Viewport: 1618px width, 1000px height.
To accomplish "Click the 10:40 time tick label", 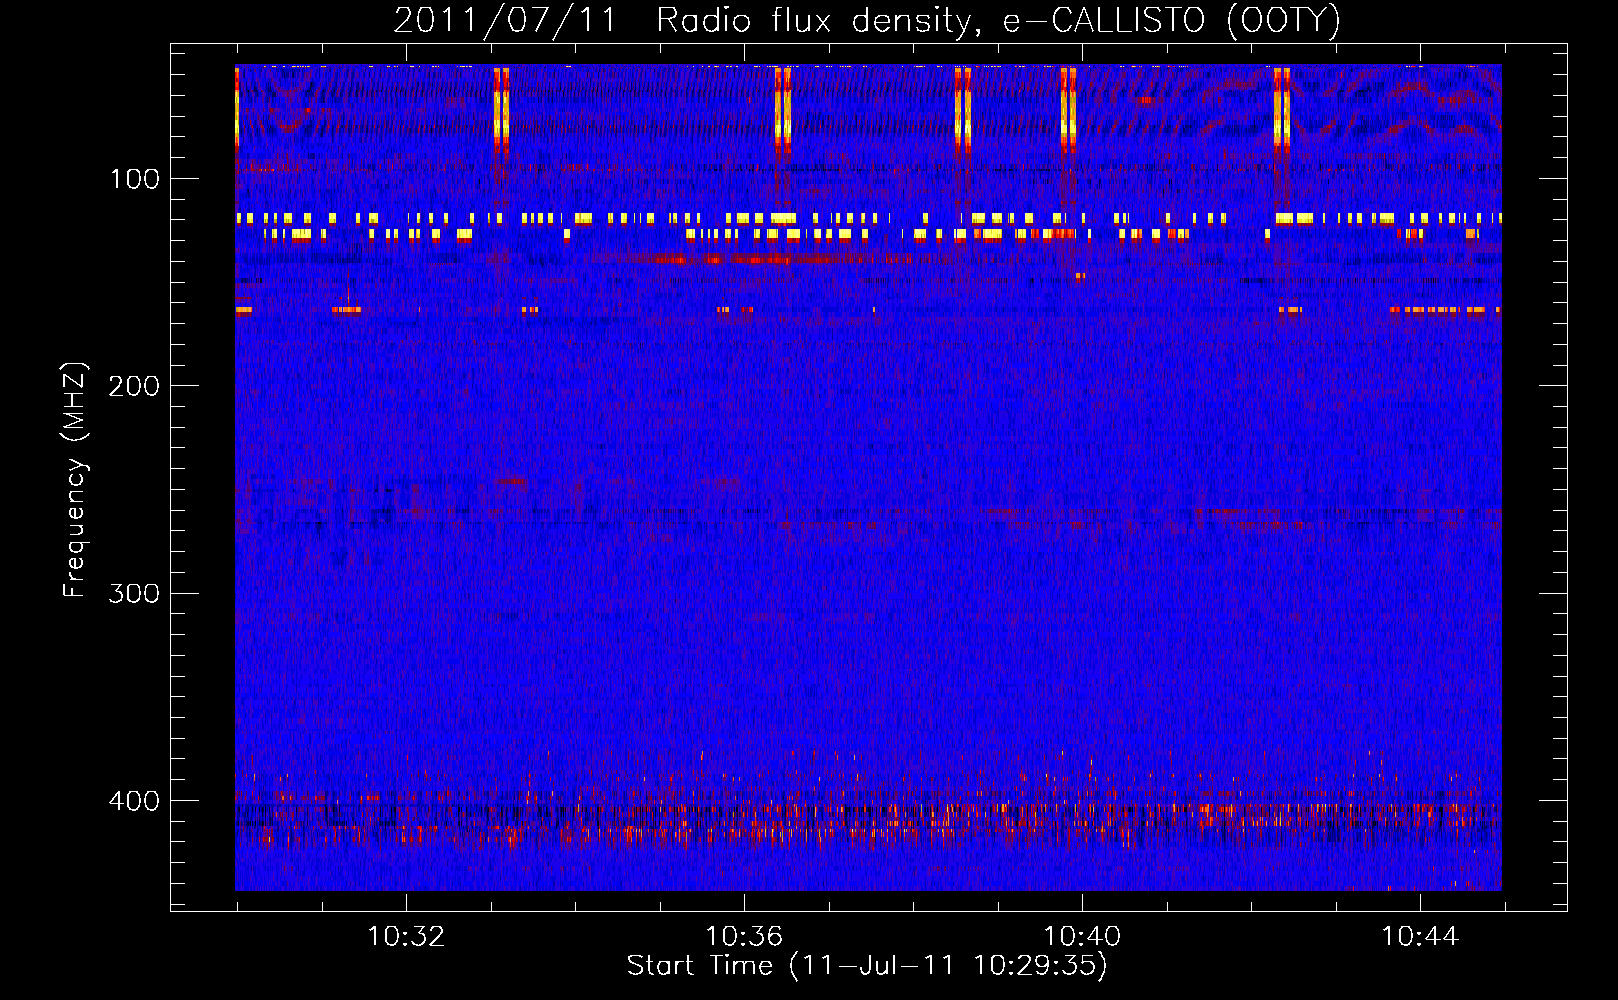I will [x=1082, y=937].
